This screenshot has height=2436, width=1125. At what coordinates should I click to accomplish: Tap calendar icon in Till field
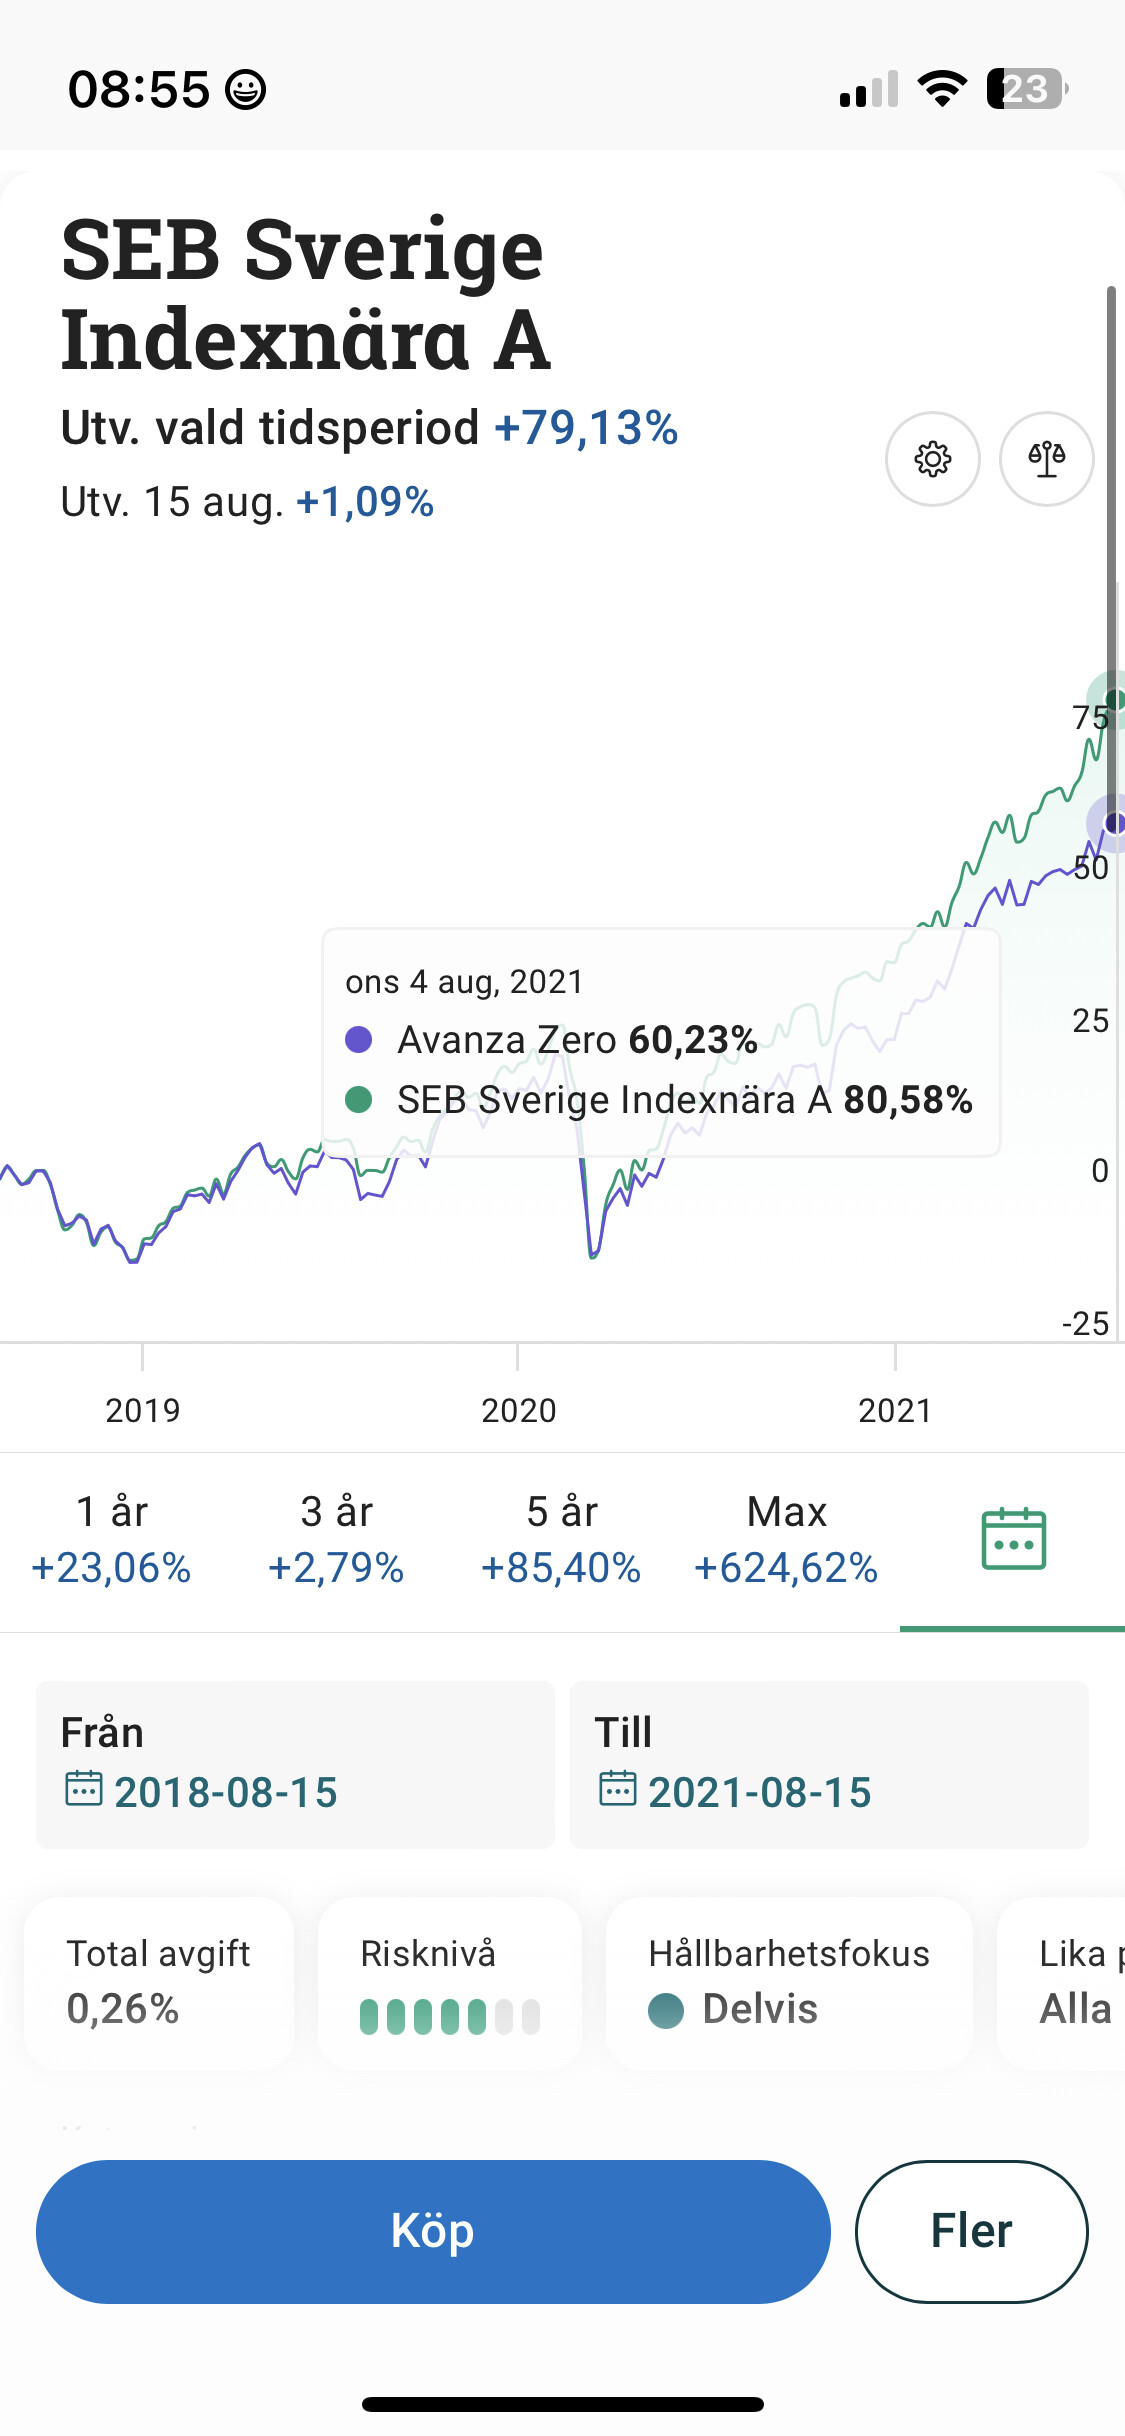617,1788
